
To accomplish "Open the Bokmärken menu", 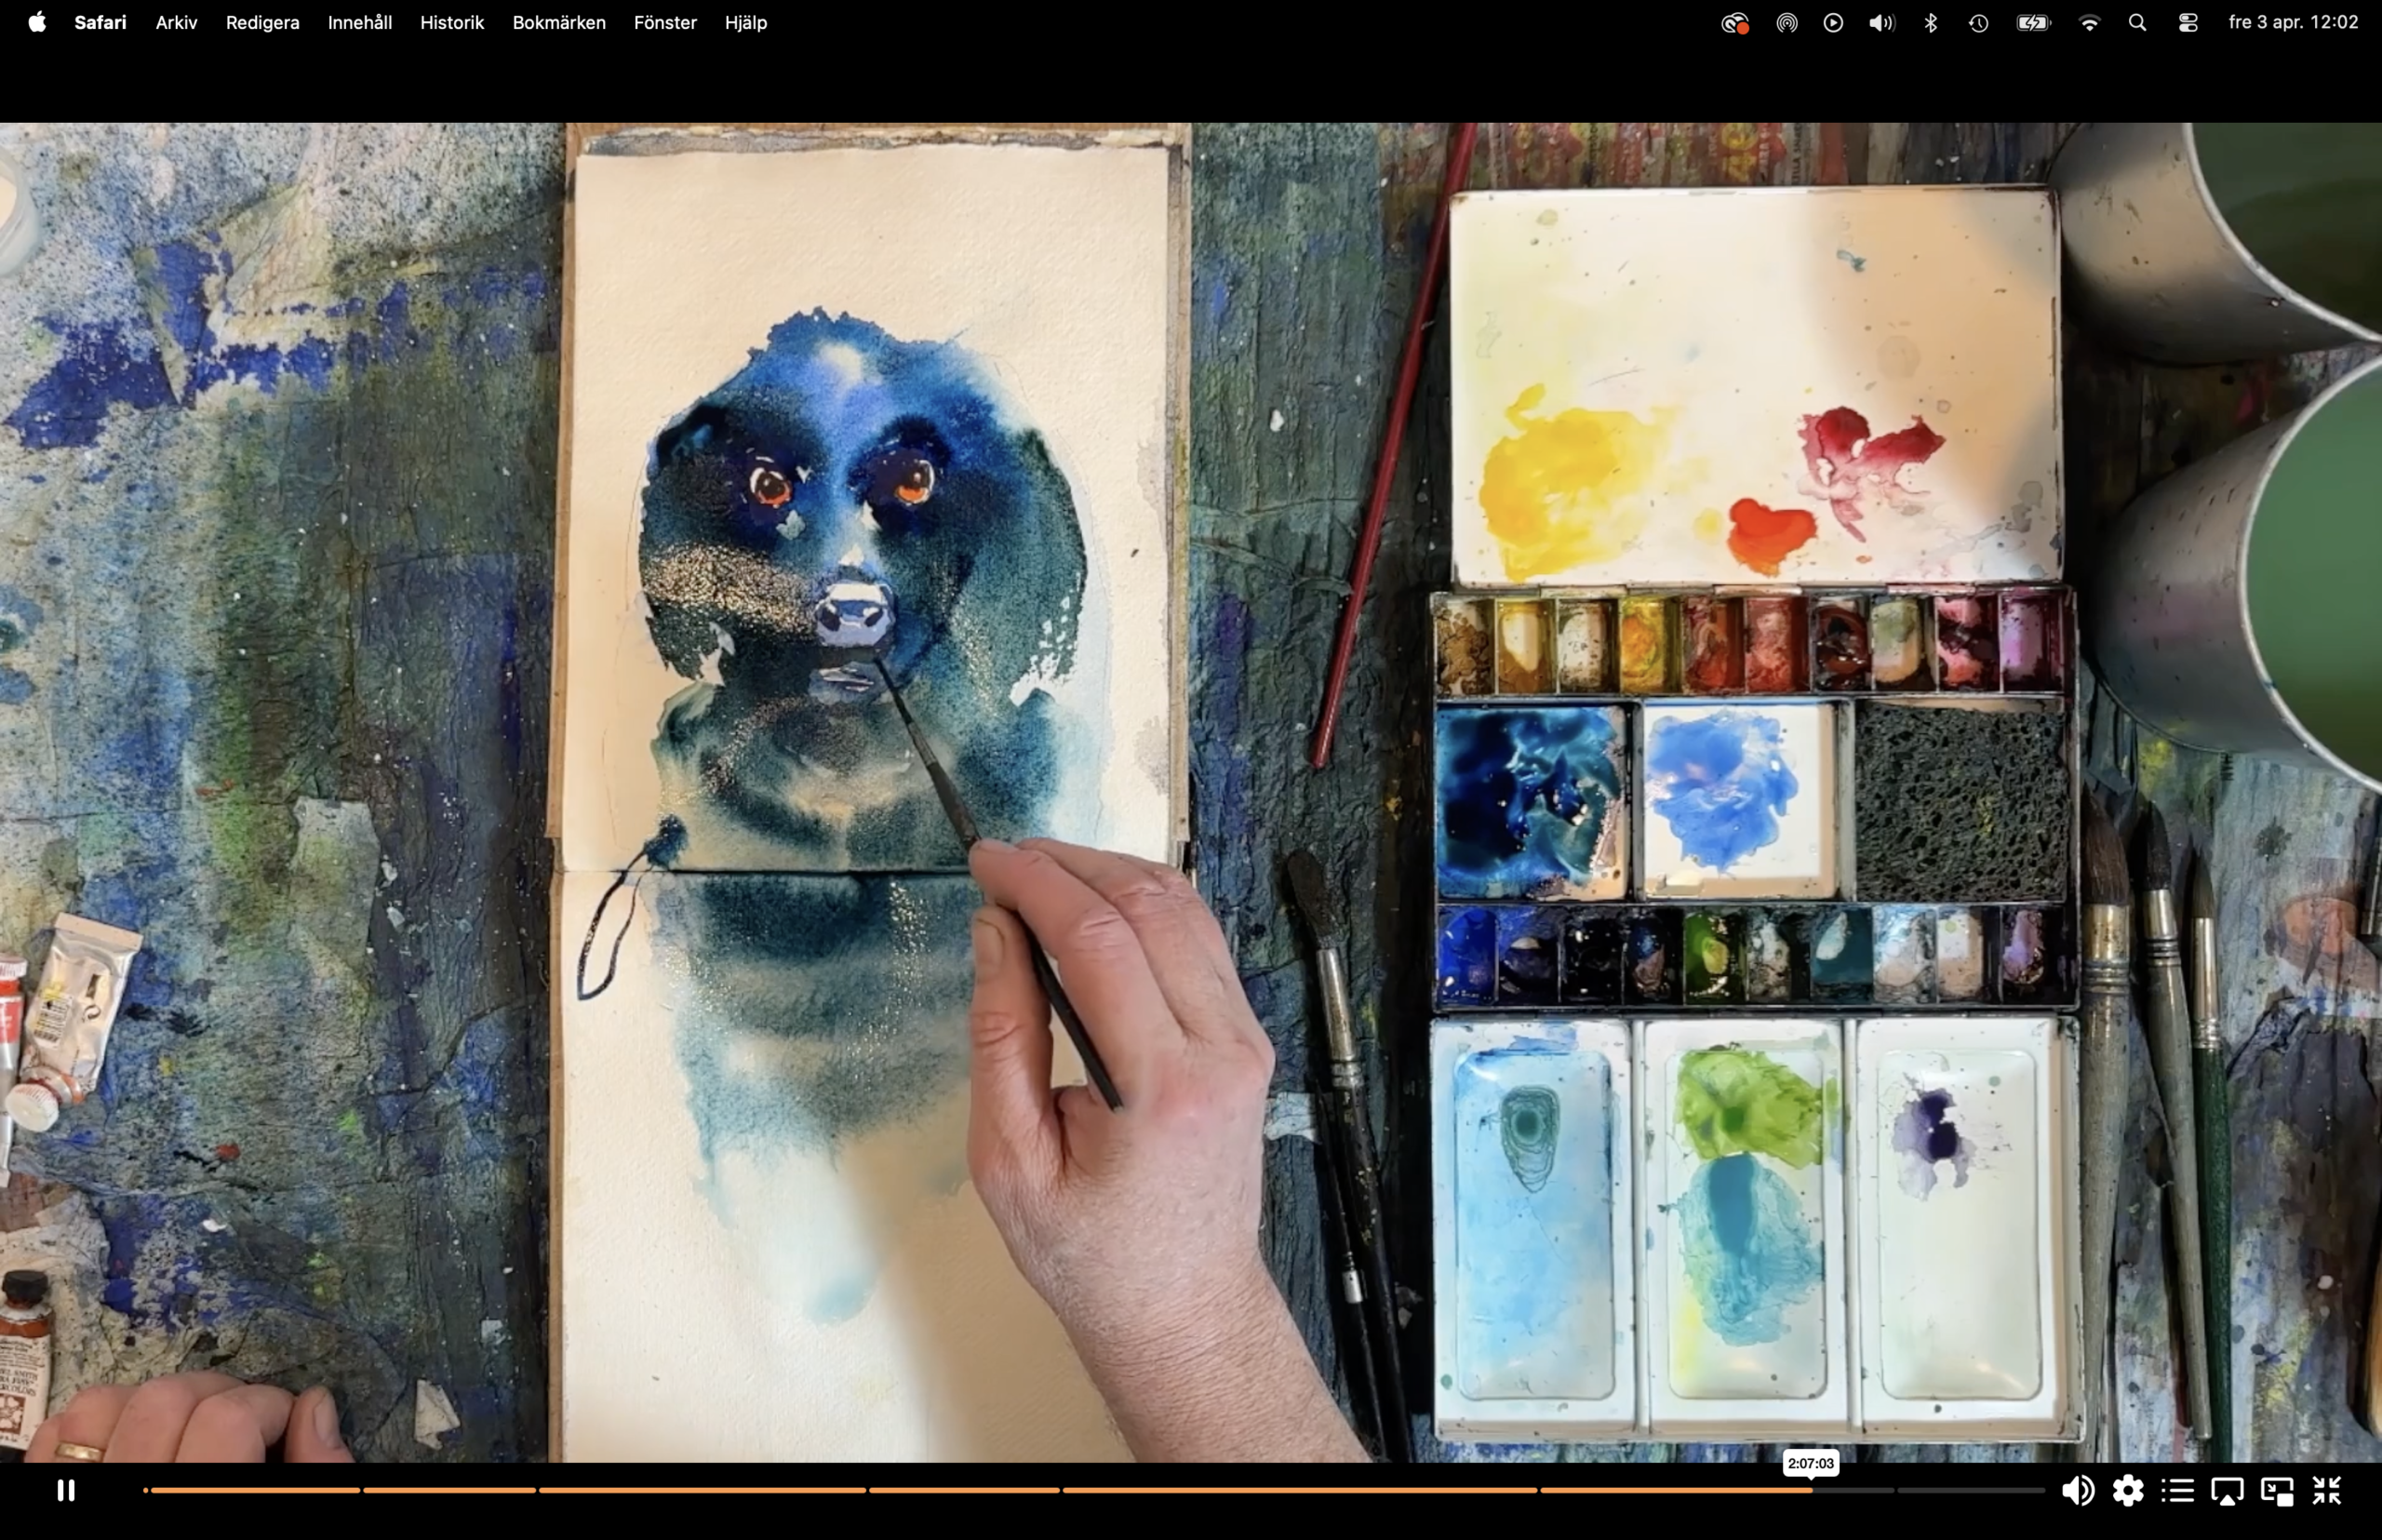I will (x=559, y=22).
